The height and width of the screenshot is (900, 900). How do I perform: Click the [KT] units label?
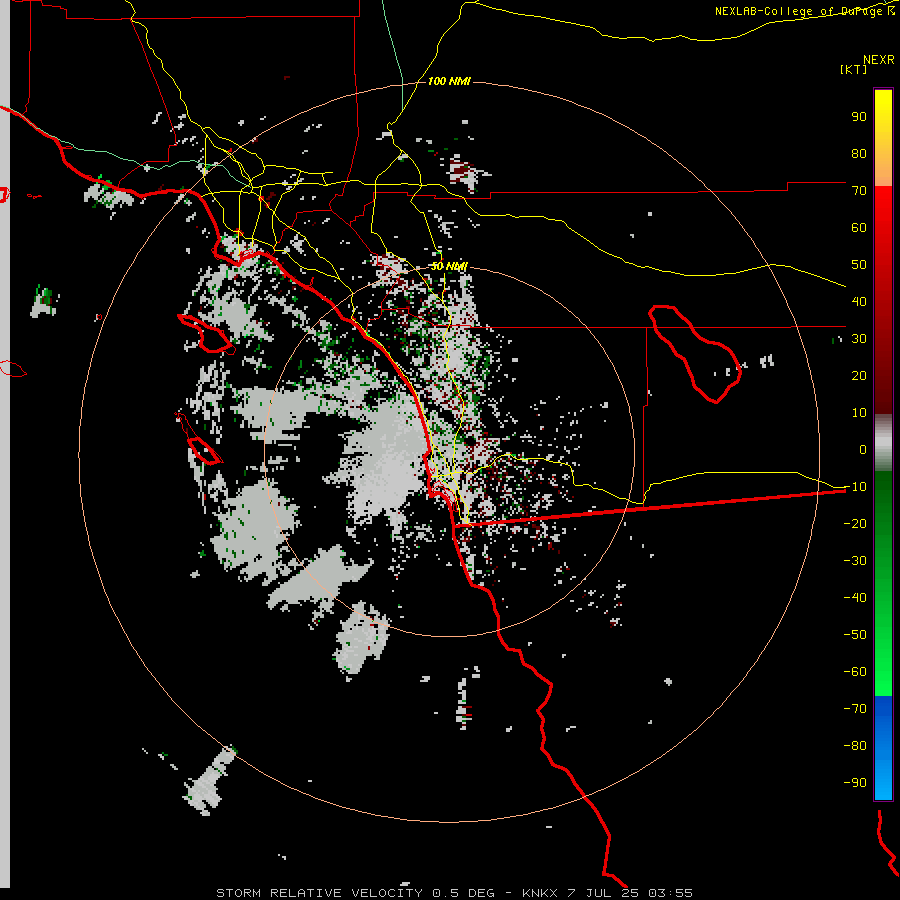(x=854, y=69)
